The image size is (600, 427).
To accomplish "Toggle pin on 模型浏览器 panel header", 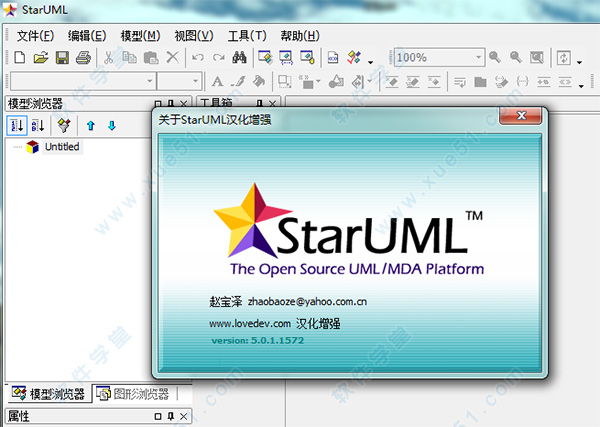I will (x=171, y=104).
